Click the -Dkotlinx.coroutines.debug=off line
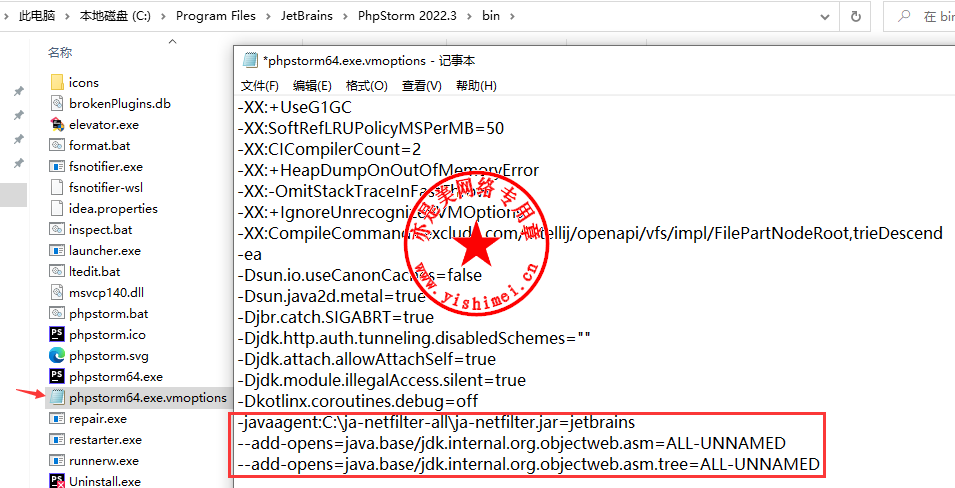The height and width of the screenshot is (488, 955). 358,401
